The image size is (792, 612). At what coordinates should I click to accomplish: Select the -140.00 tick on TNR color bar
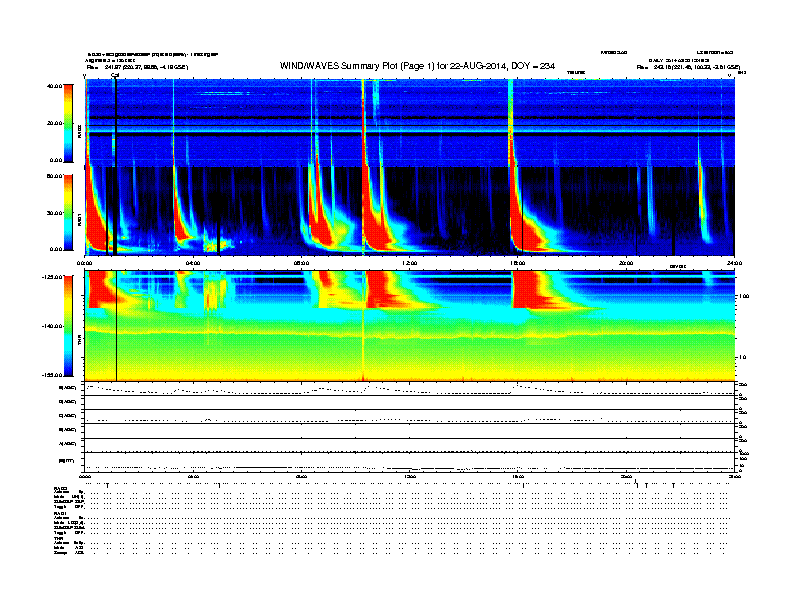pyautogui.click(x=53, y=326)
